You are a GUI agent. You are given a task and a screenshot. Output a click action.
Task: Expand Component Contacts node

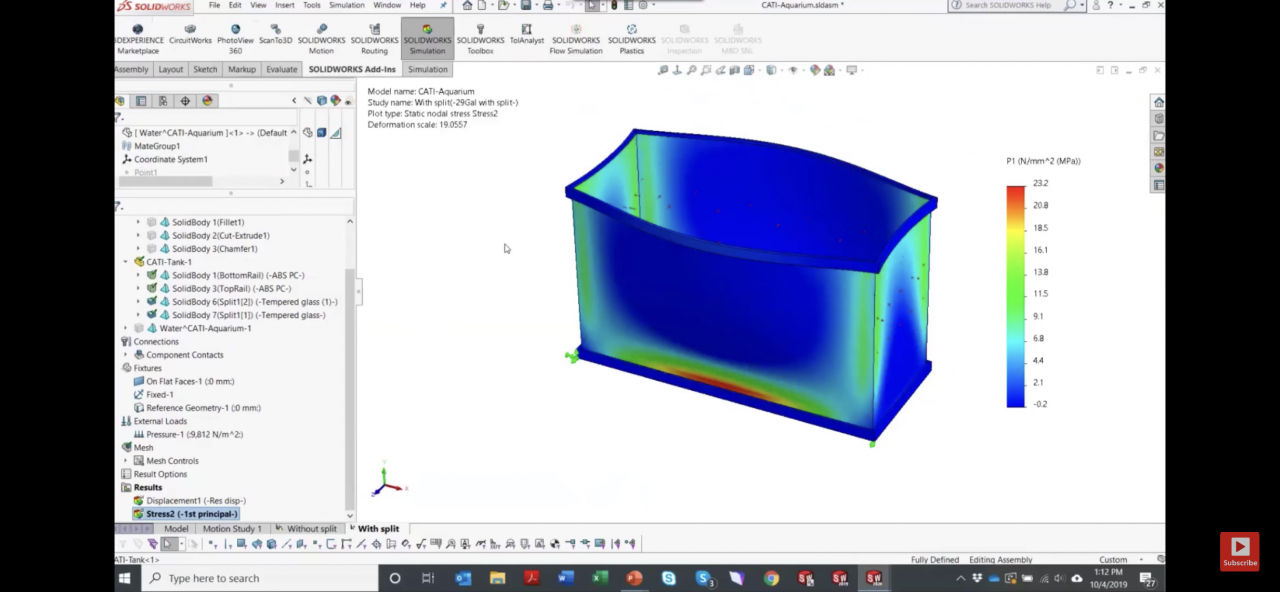tap(126, 354)
